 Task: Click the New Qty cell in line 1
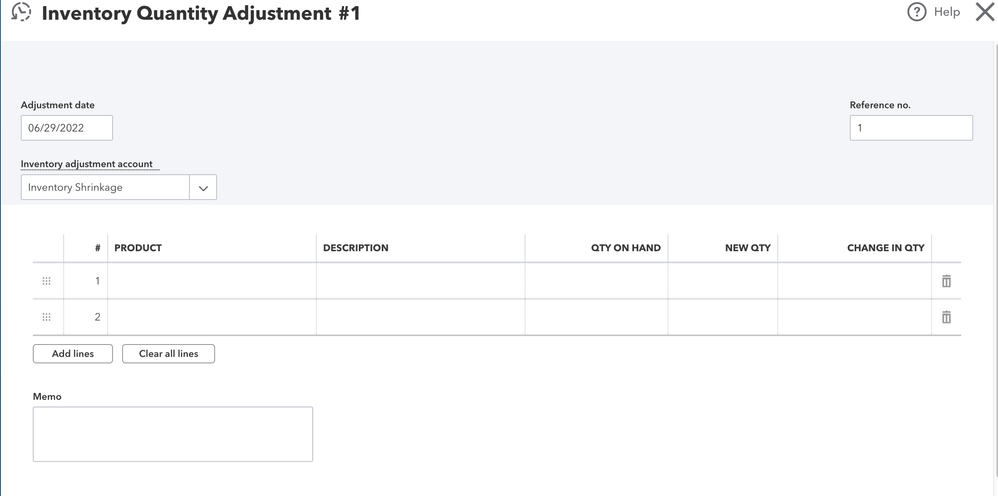point(722,281)
